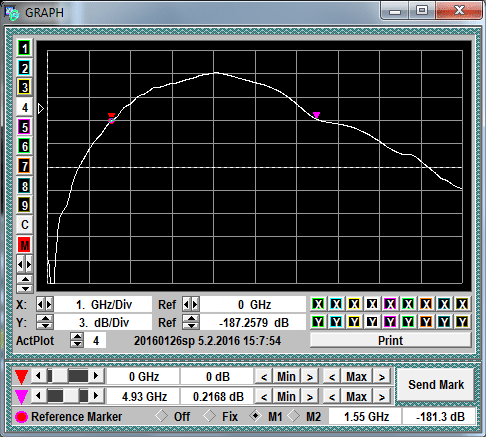Select plot button 1
486x437 pixels.
click(x=24, y=49)
